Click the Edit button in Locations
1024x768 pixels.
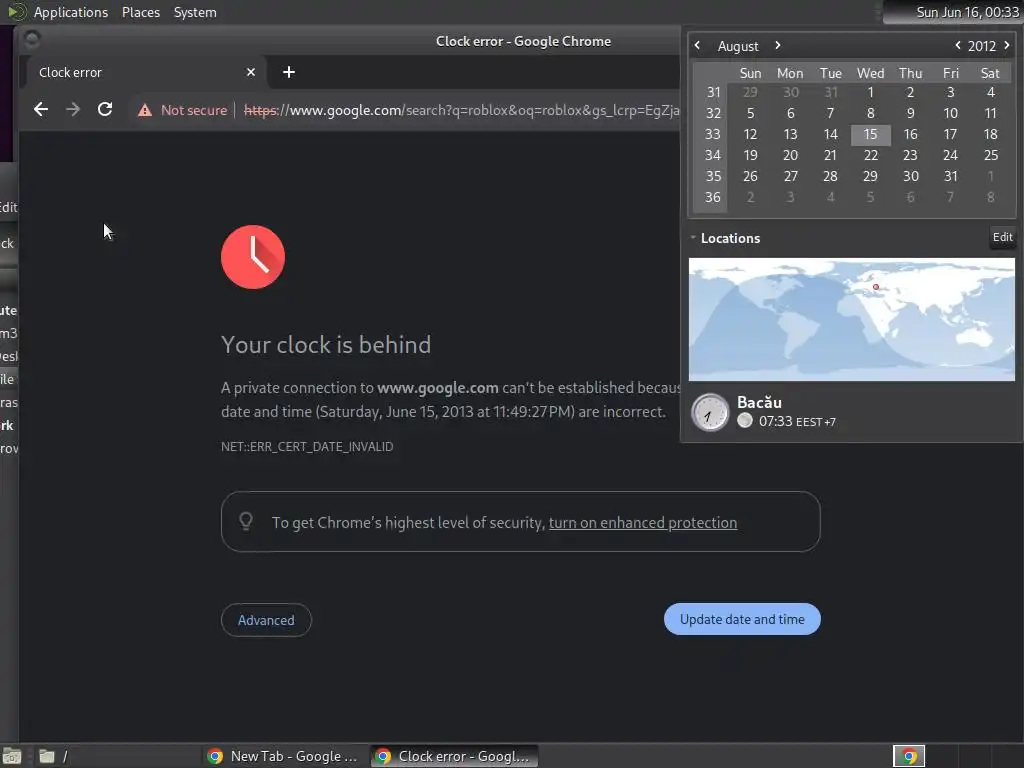pyautogui.click(x=1002, y=237)
